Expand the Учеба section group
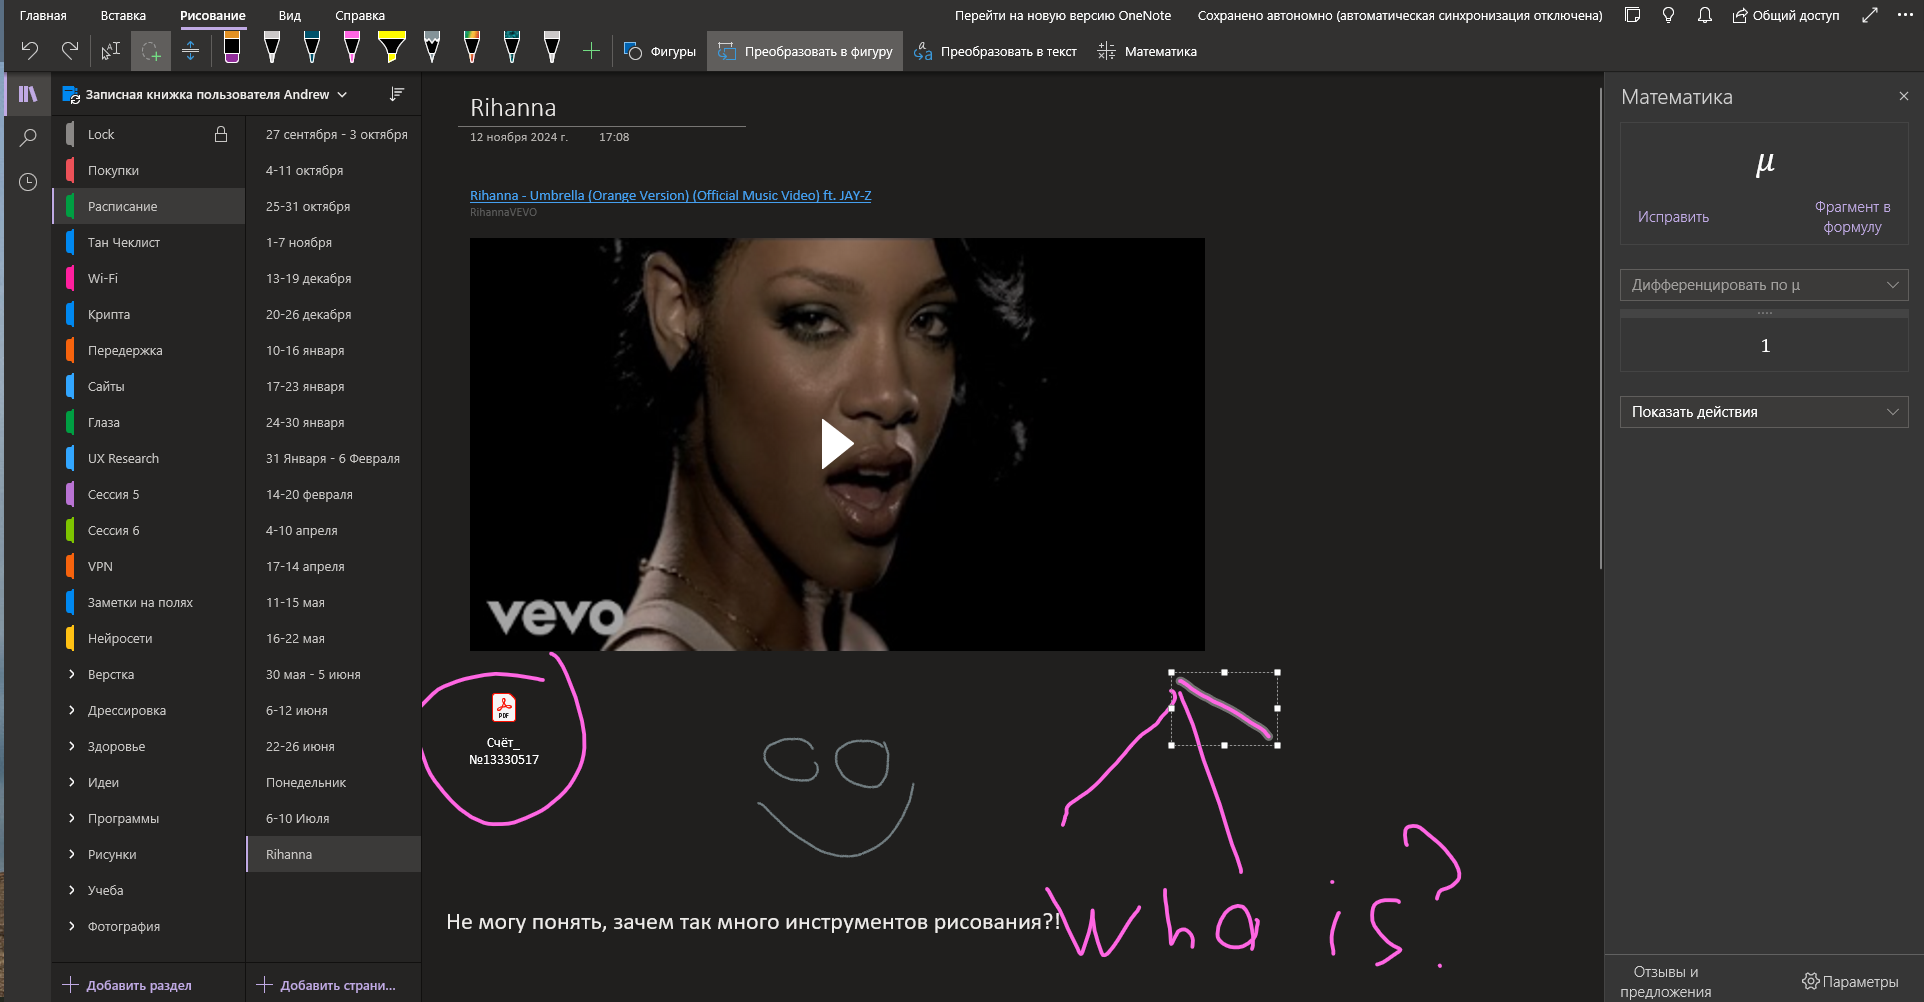Screen dimensions: 1924x1002 [72, 890]
